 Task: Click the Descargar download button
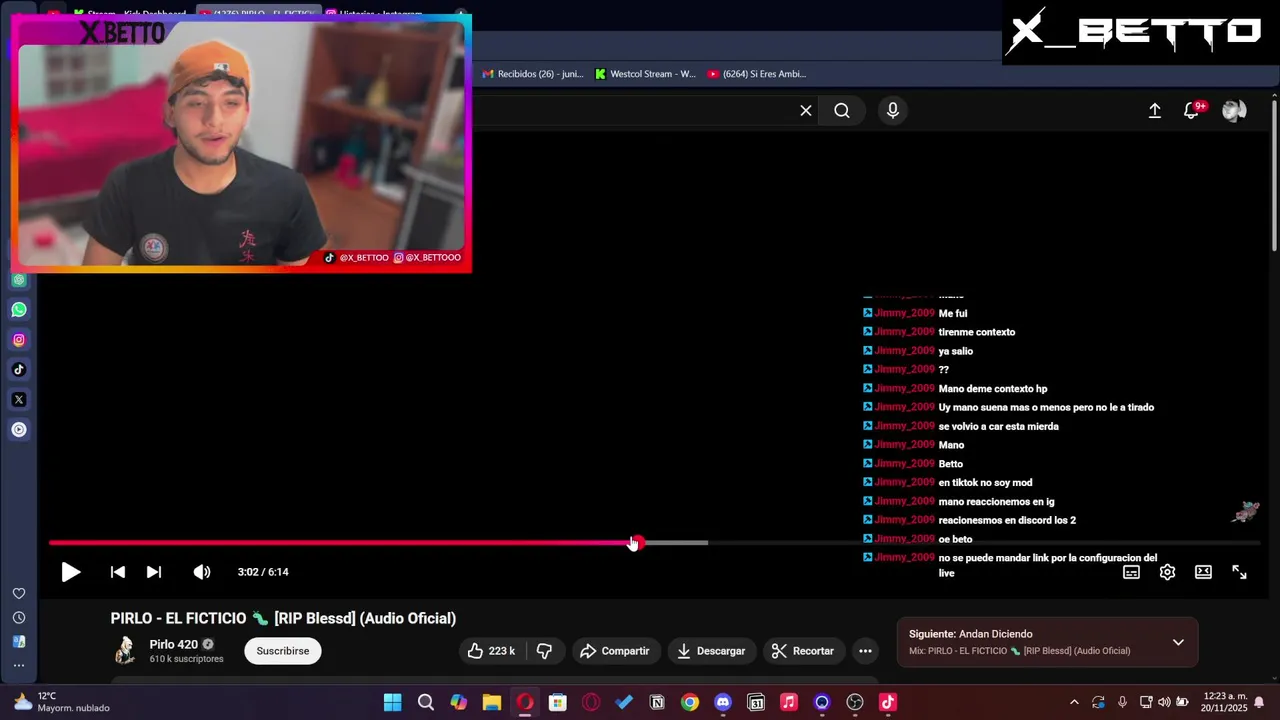coord(711,651)
